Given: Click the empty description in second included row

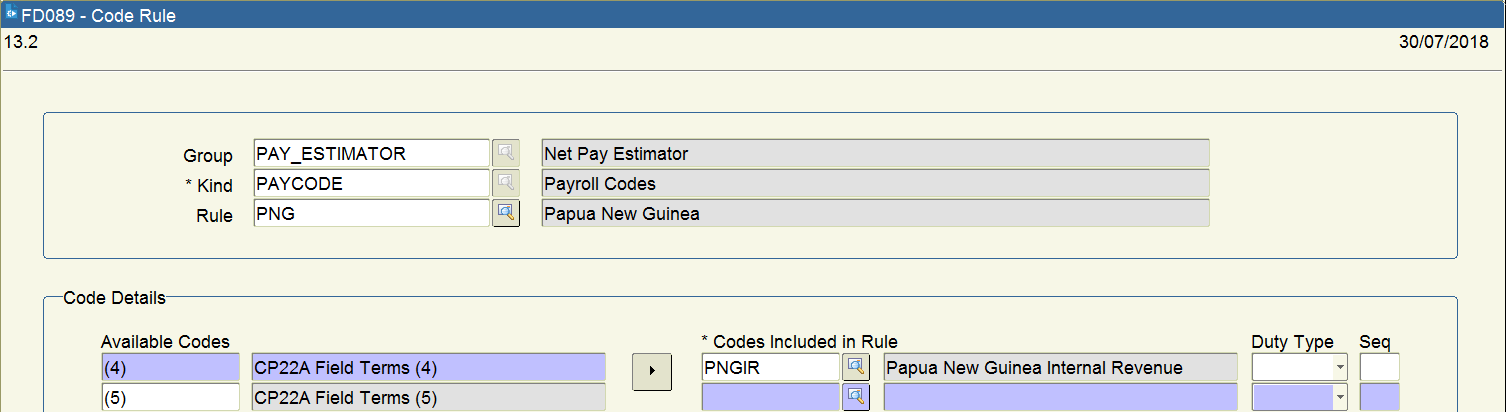Looking at the screenshot, I should tap(1060, 397).
